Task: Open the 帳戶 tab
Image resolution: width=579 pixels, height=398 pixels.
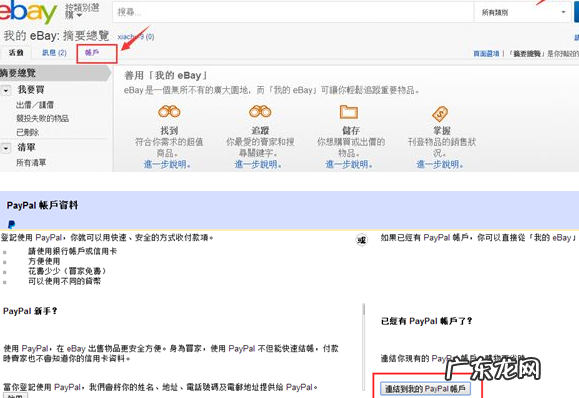Action: (x=92, y=52)
